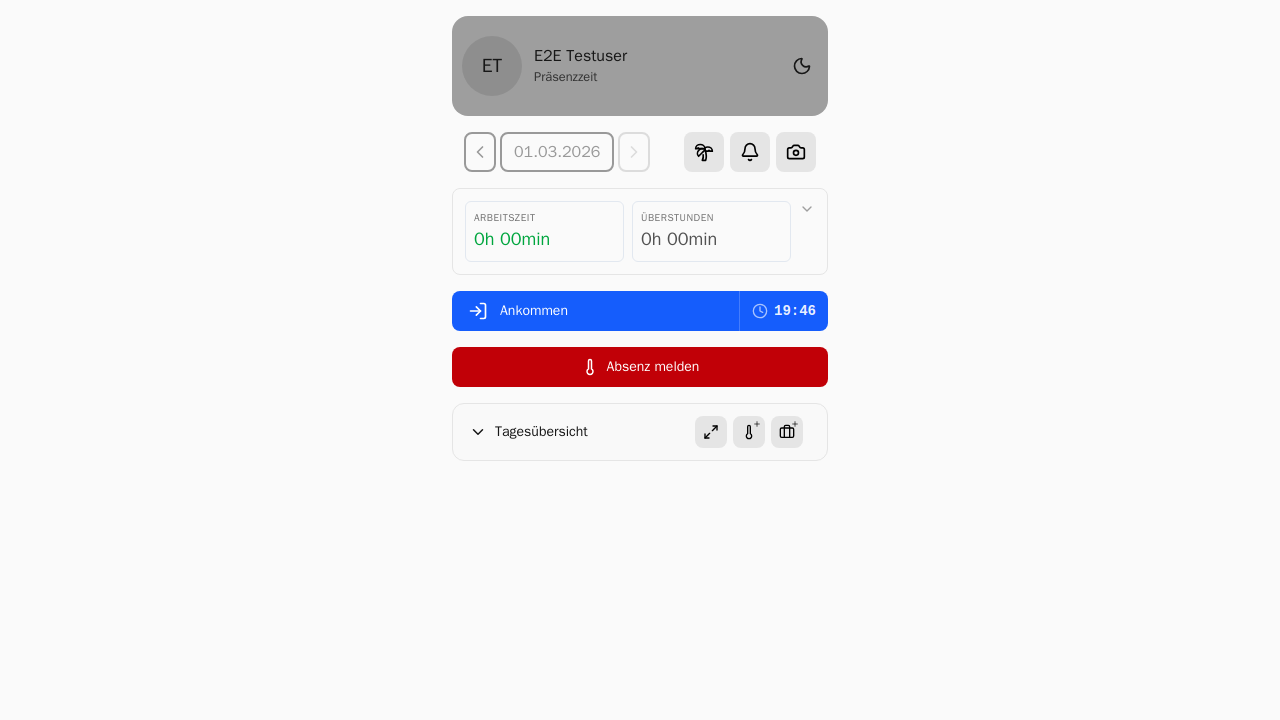Open the date field showing 01.03.2026
The width and height of the screenshot is (1280, 720).
(x=557, y=152)
